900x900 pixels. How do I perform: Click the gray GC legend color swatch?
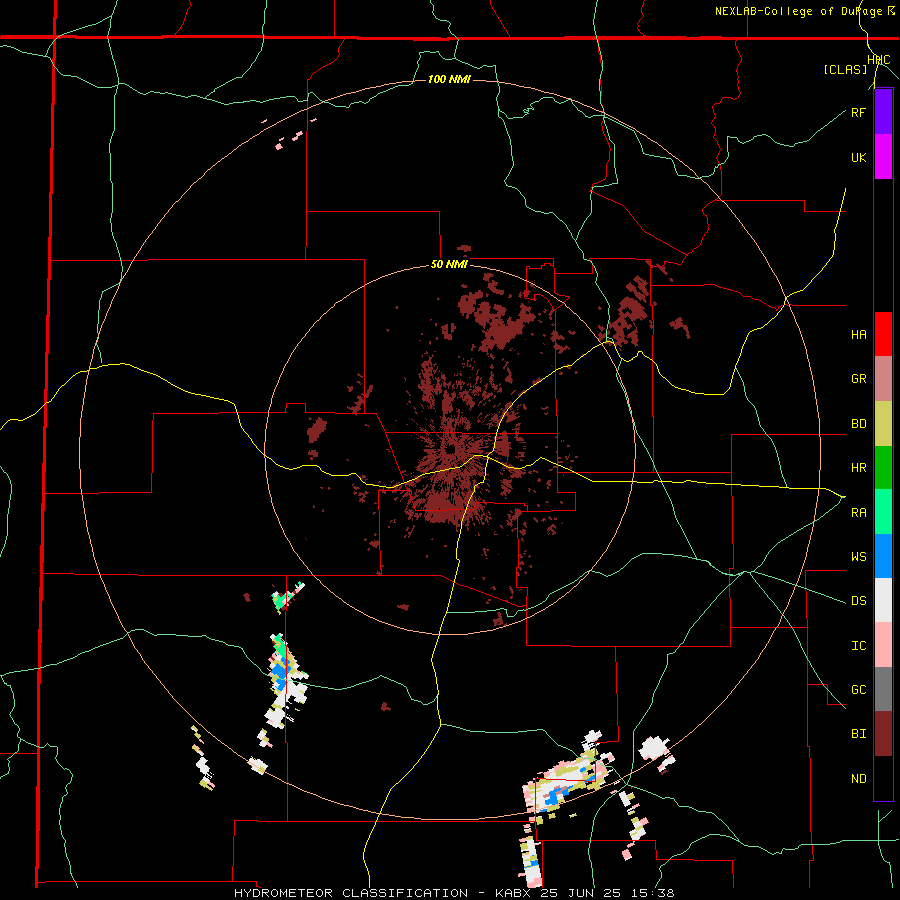pos(883,689)
